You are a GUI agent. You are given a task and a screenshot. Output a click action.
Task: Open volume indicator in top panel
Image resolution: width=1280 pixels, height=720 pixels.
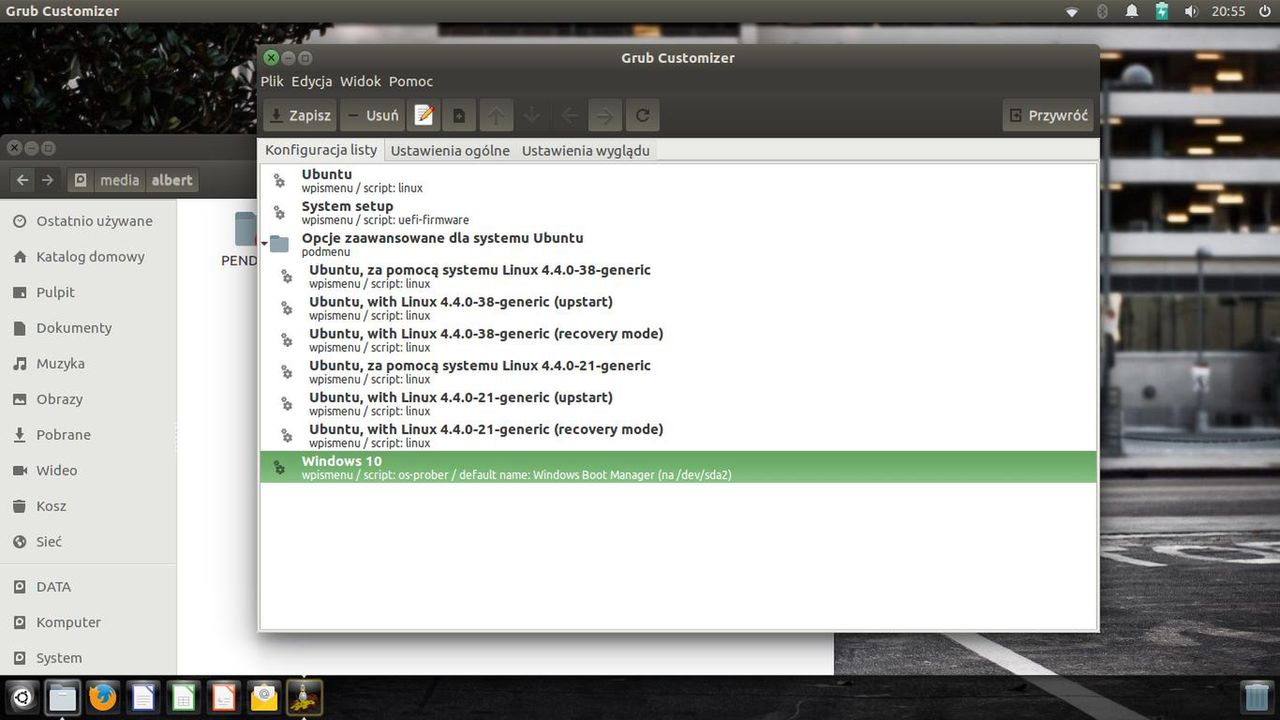click(1190, 11)
